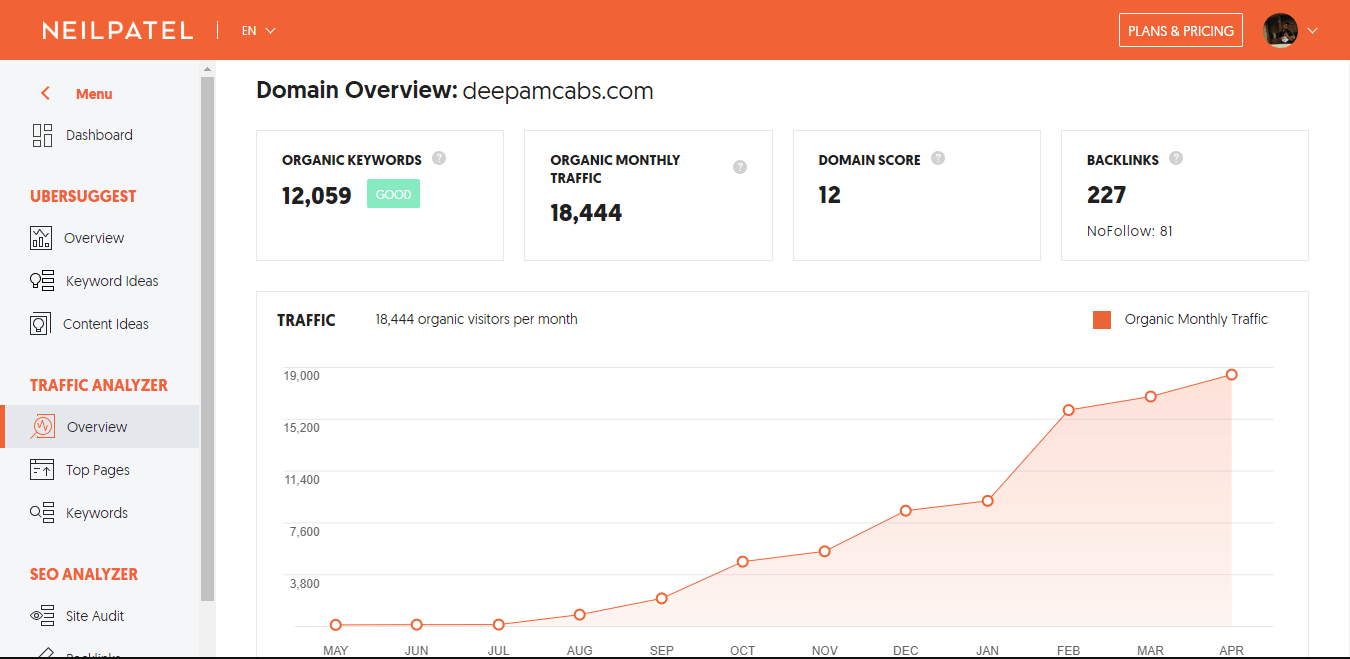This screenshot has width=1350, height=659.
Task: Click the Ubersuggest Overview chart icon
Action: tap(41, 238)
